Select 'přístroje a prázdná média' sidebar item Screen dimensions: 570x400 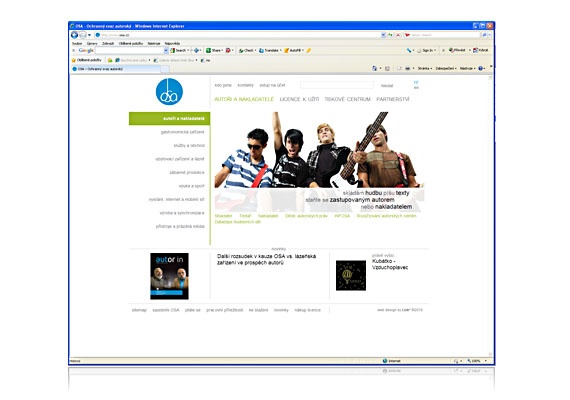coord(180,226)
